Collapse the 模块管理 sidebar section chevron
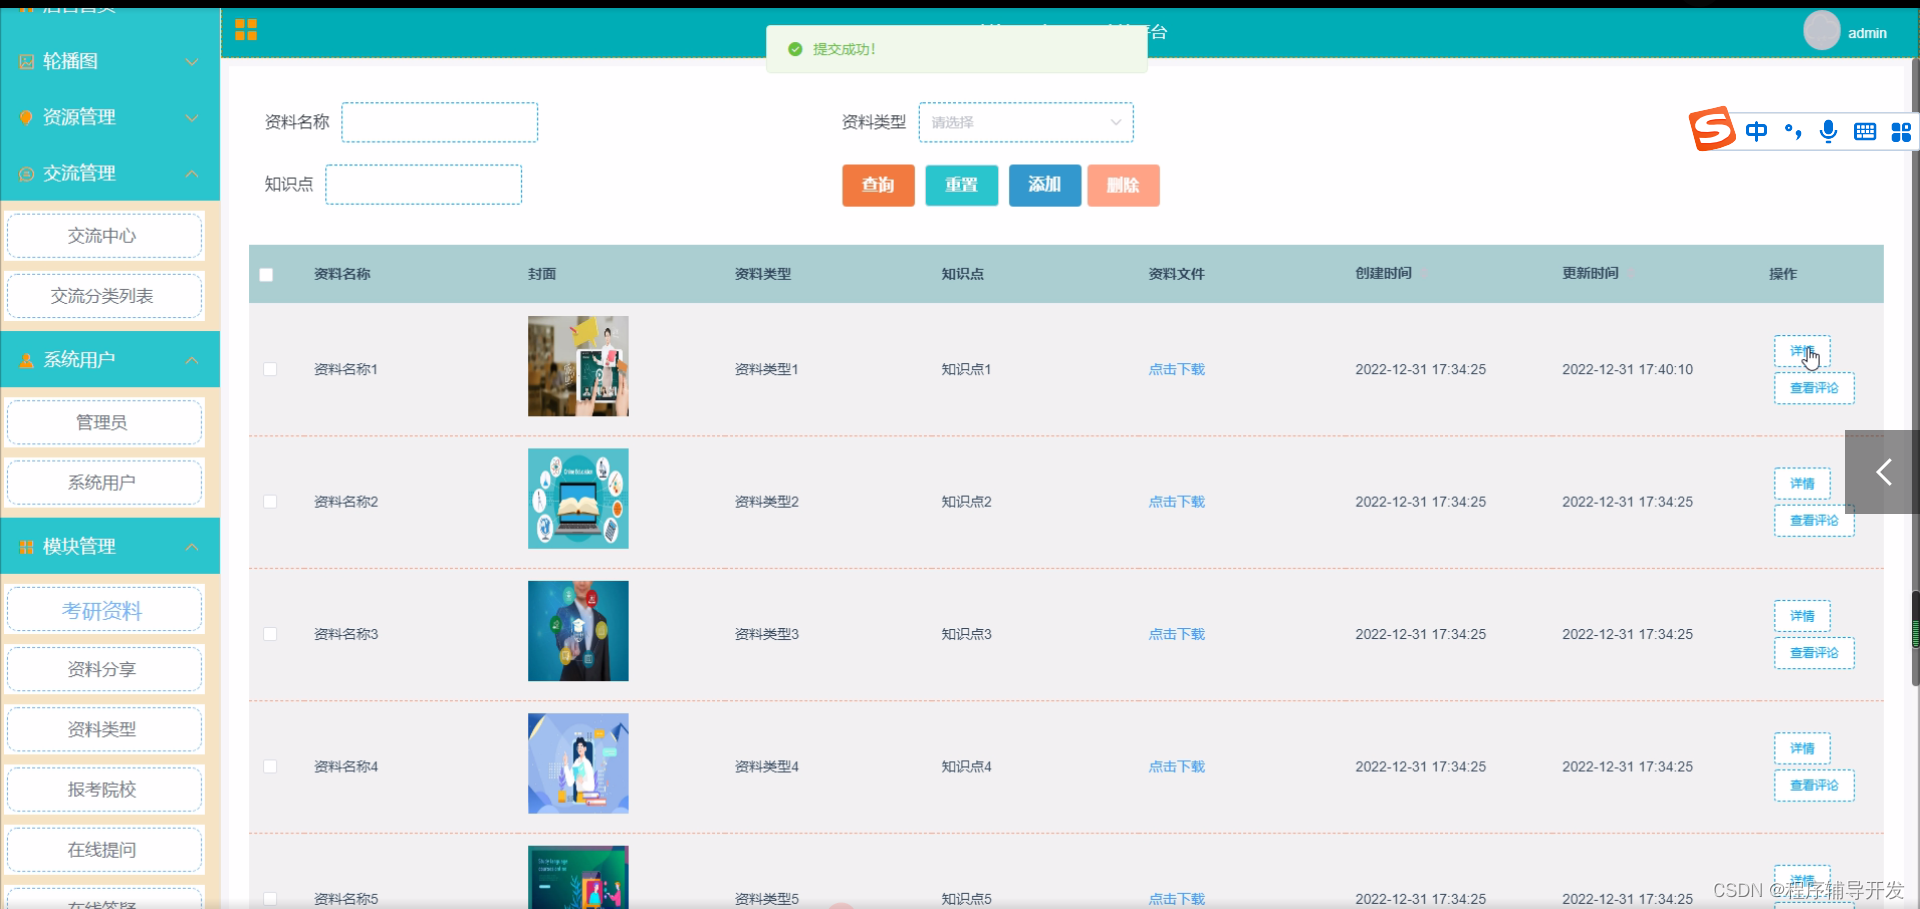This screenshot has height=909, width=1920. coord(192,547)
